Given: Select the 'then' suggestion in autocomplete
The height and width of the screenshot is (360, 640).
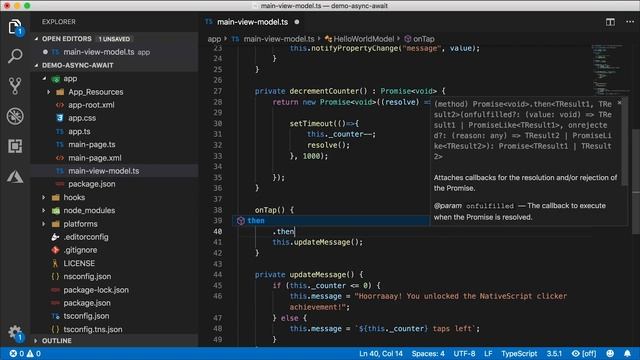Looking at the screenshot, I should [x=331, y=221].
